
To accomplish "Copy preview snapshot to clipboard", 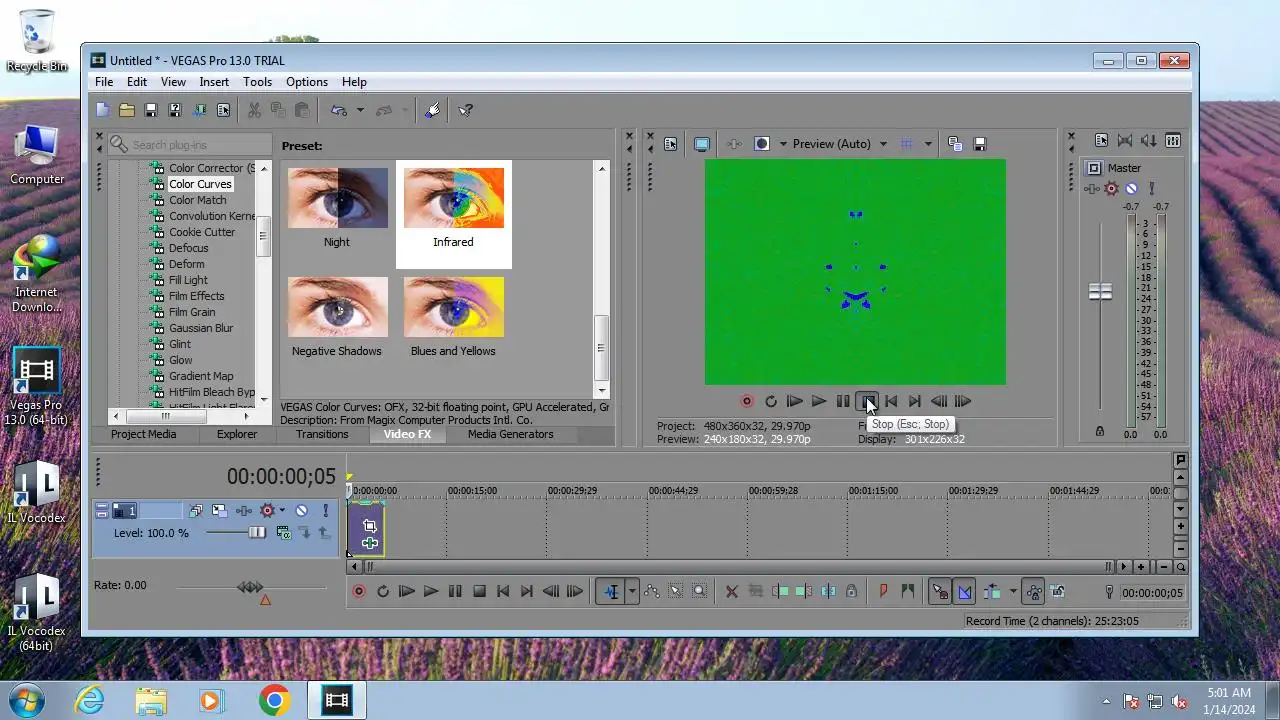I will (x=955, y=144).
